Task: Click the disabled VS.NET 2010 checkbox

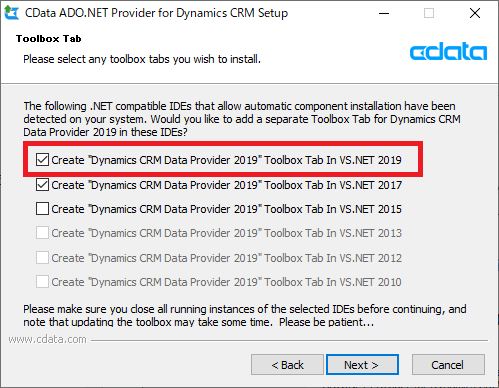Action: pyautogui.click(x=42, y=282)
